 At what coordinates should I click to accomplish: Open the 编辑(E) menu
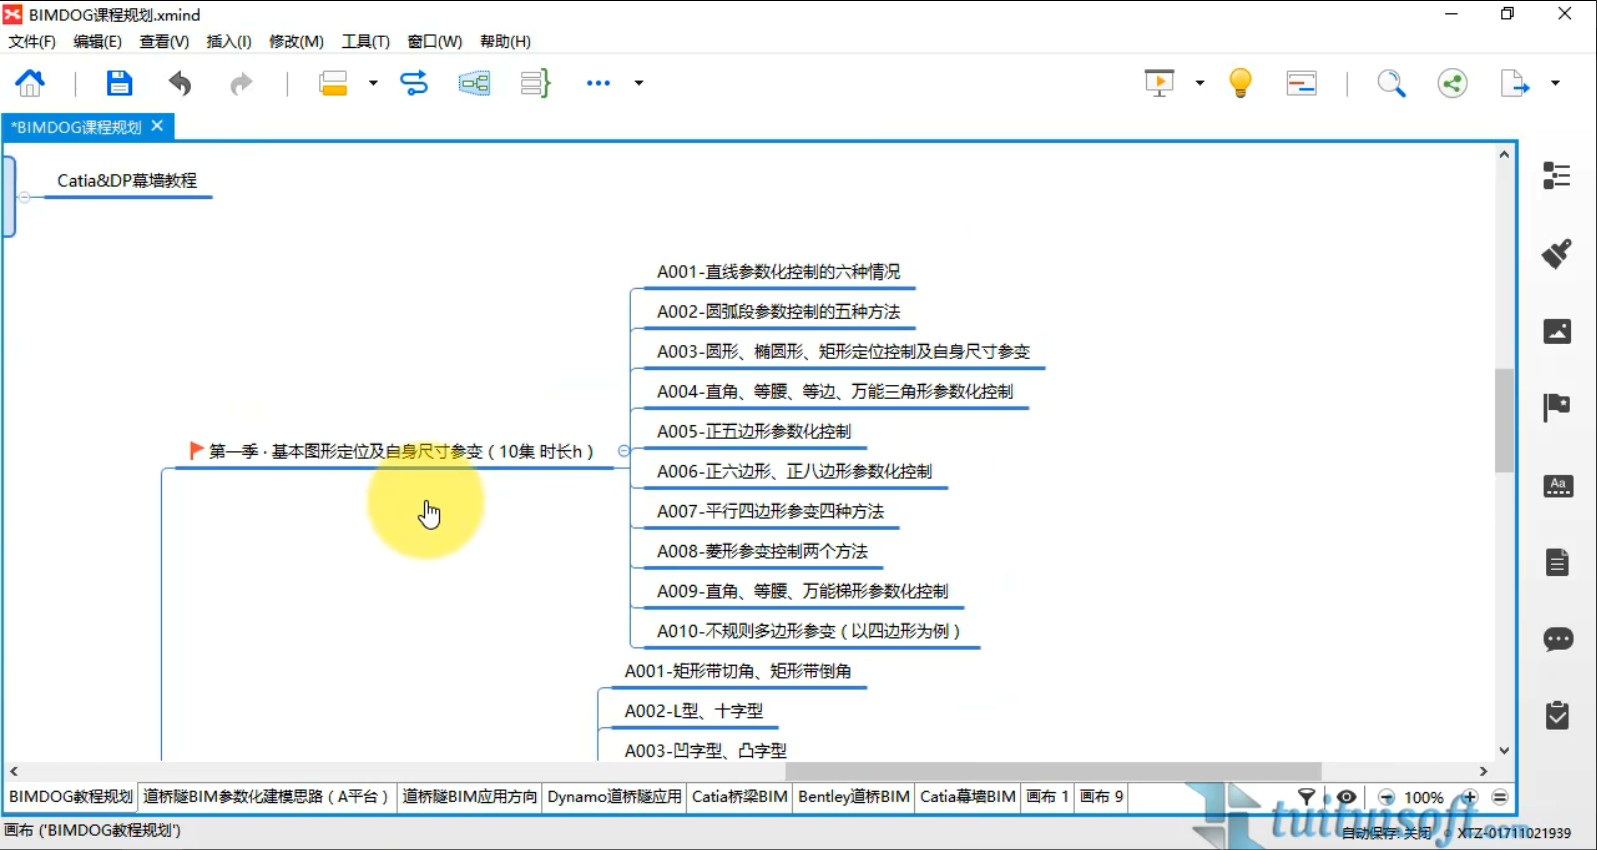tap(97, 41)
